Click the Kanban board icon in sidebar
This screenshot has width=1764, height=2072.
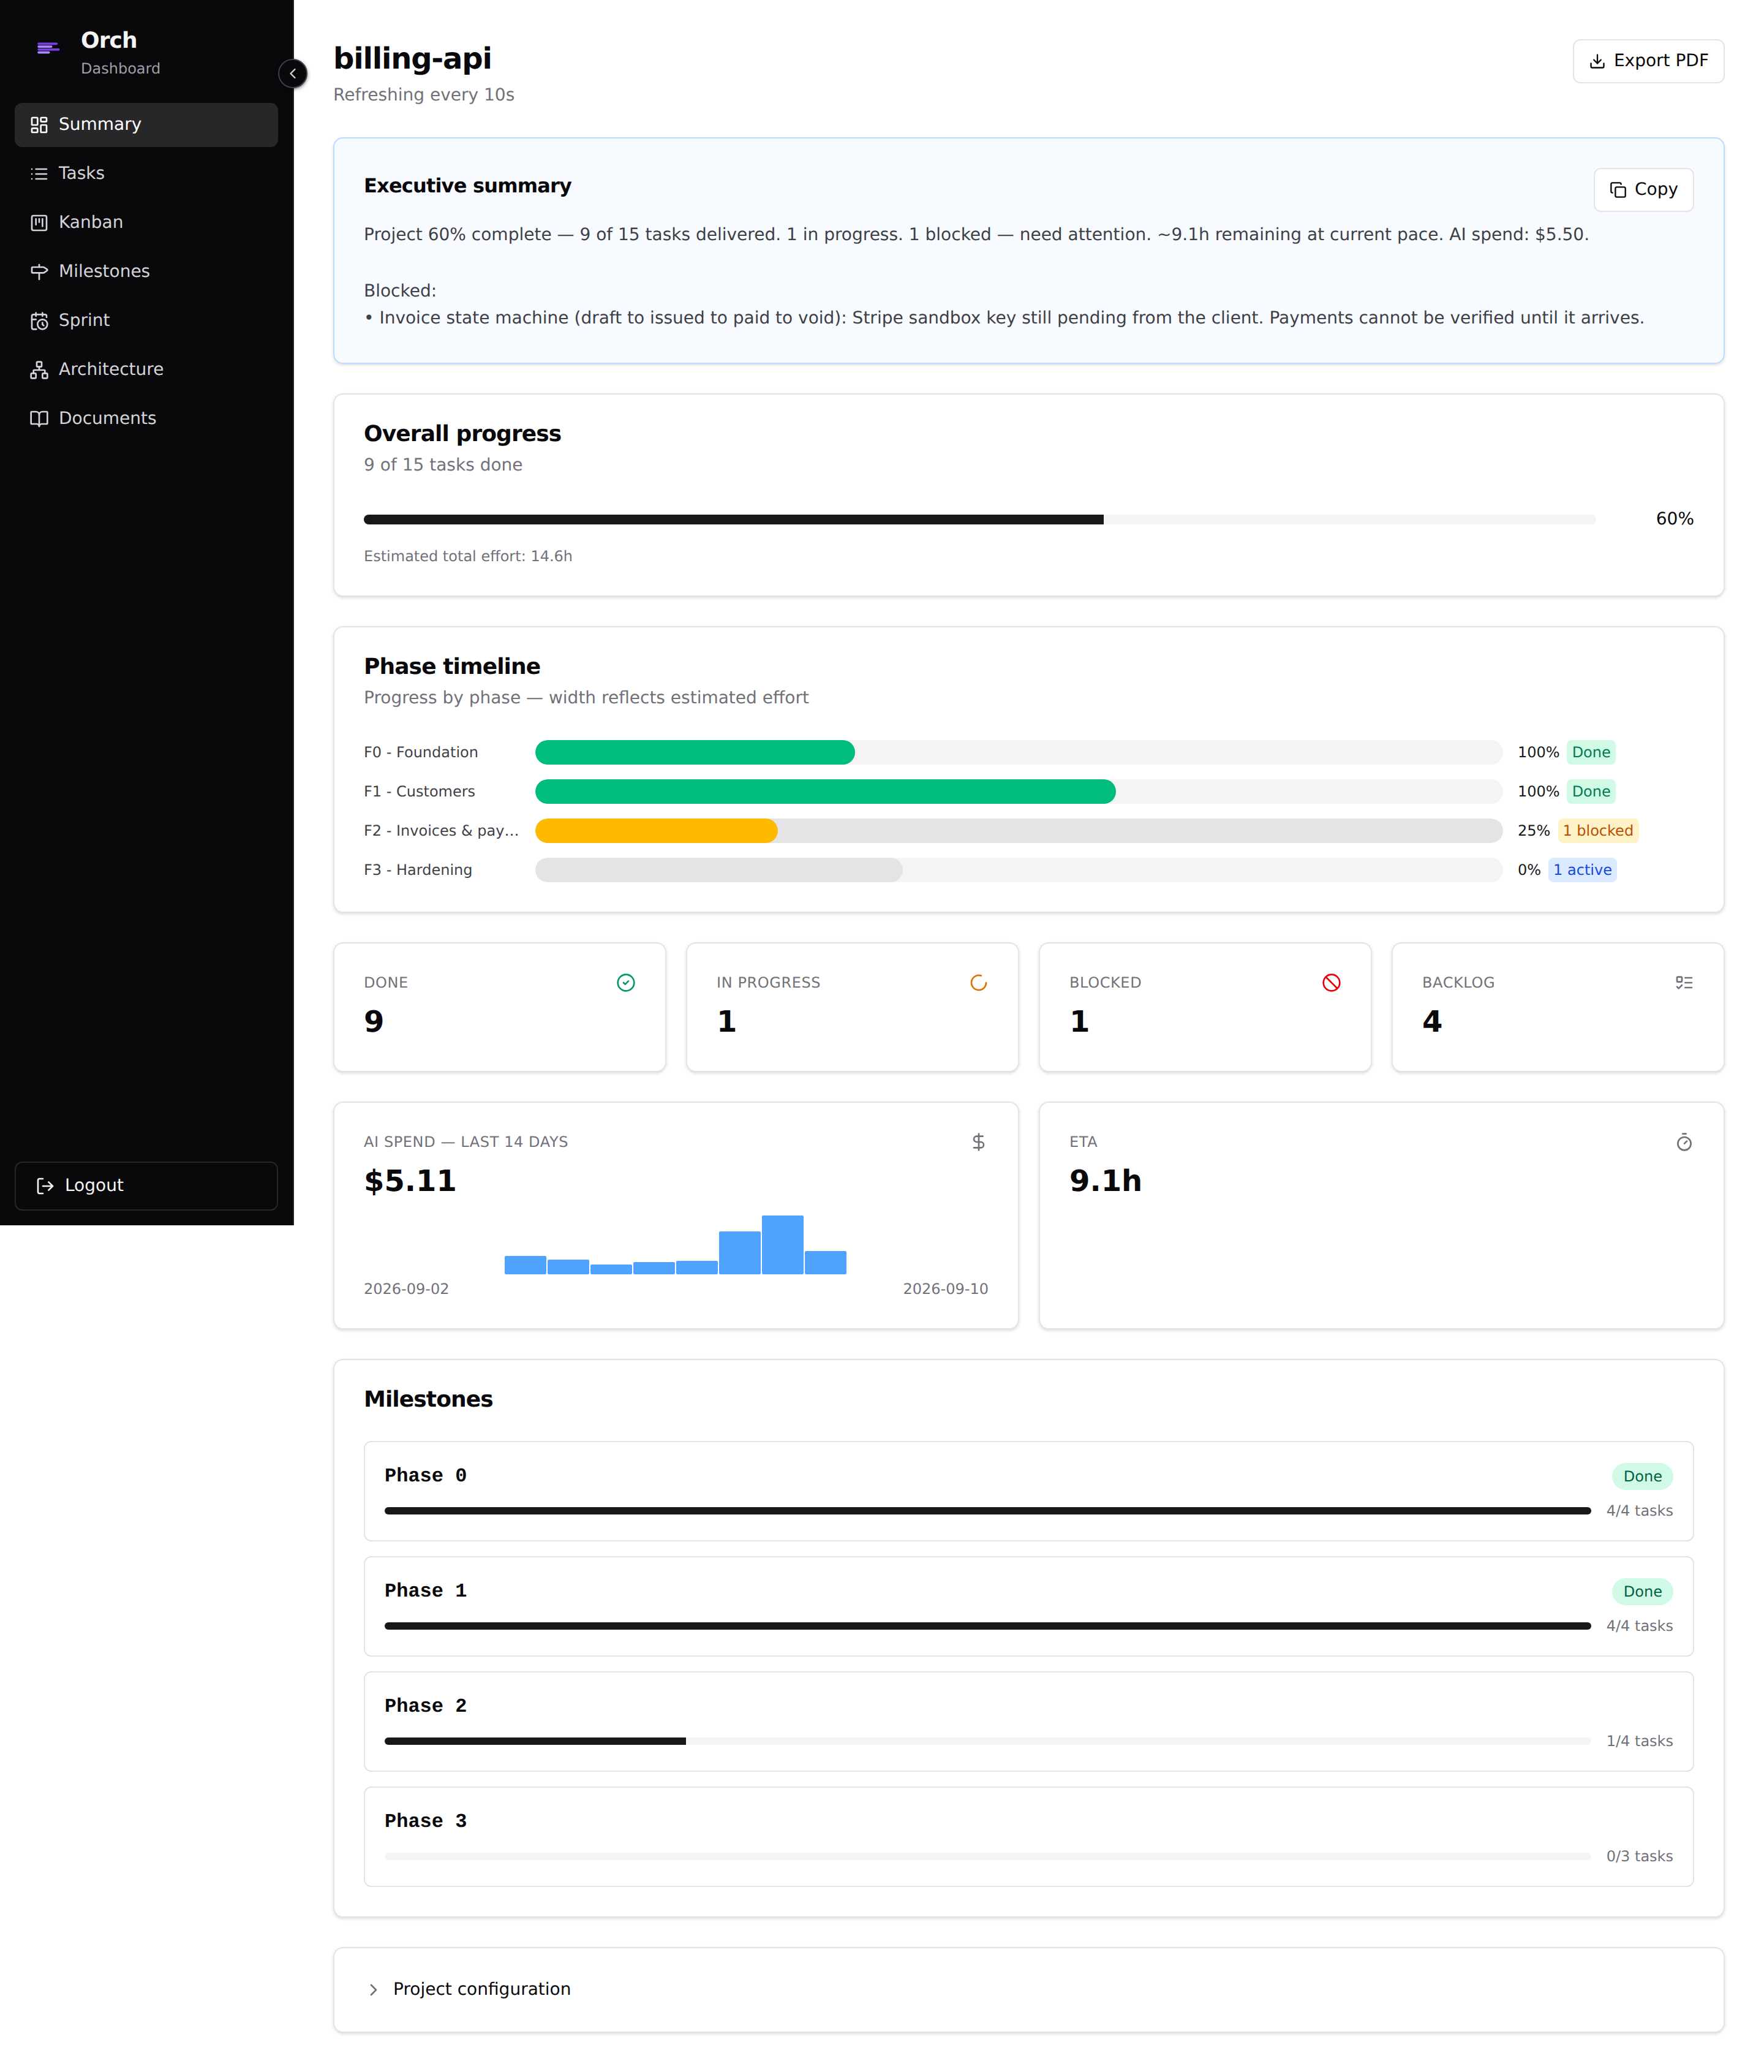(39, 223)
